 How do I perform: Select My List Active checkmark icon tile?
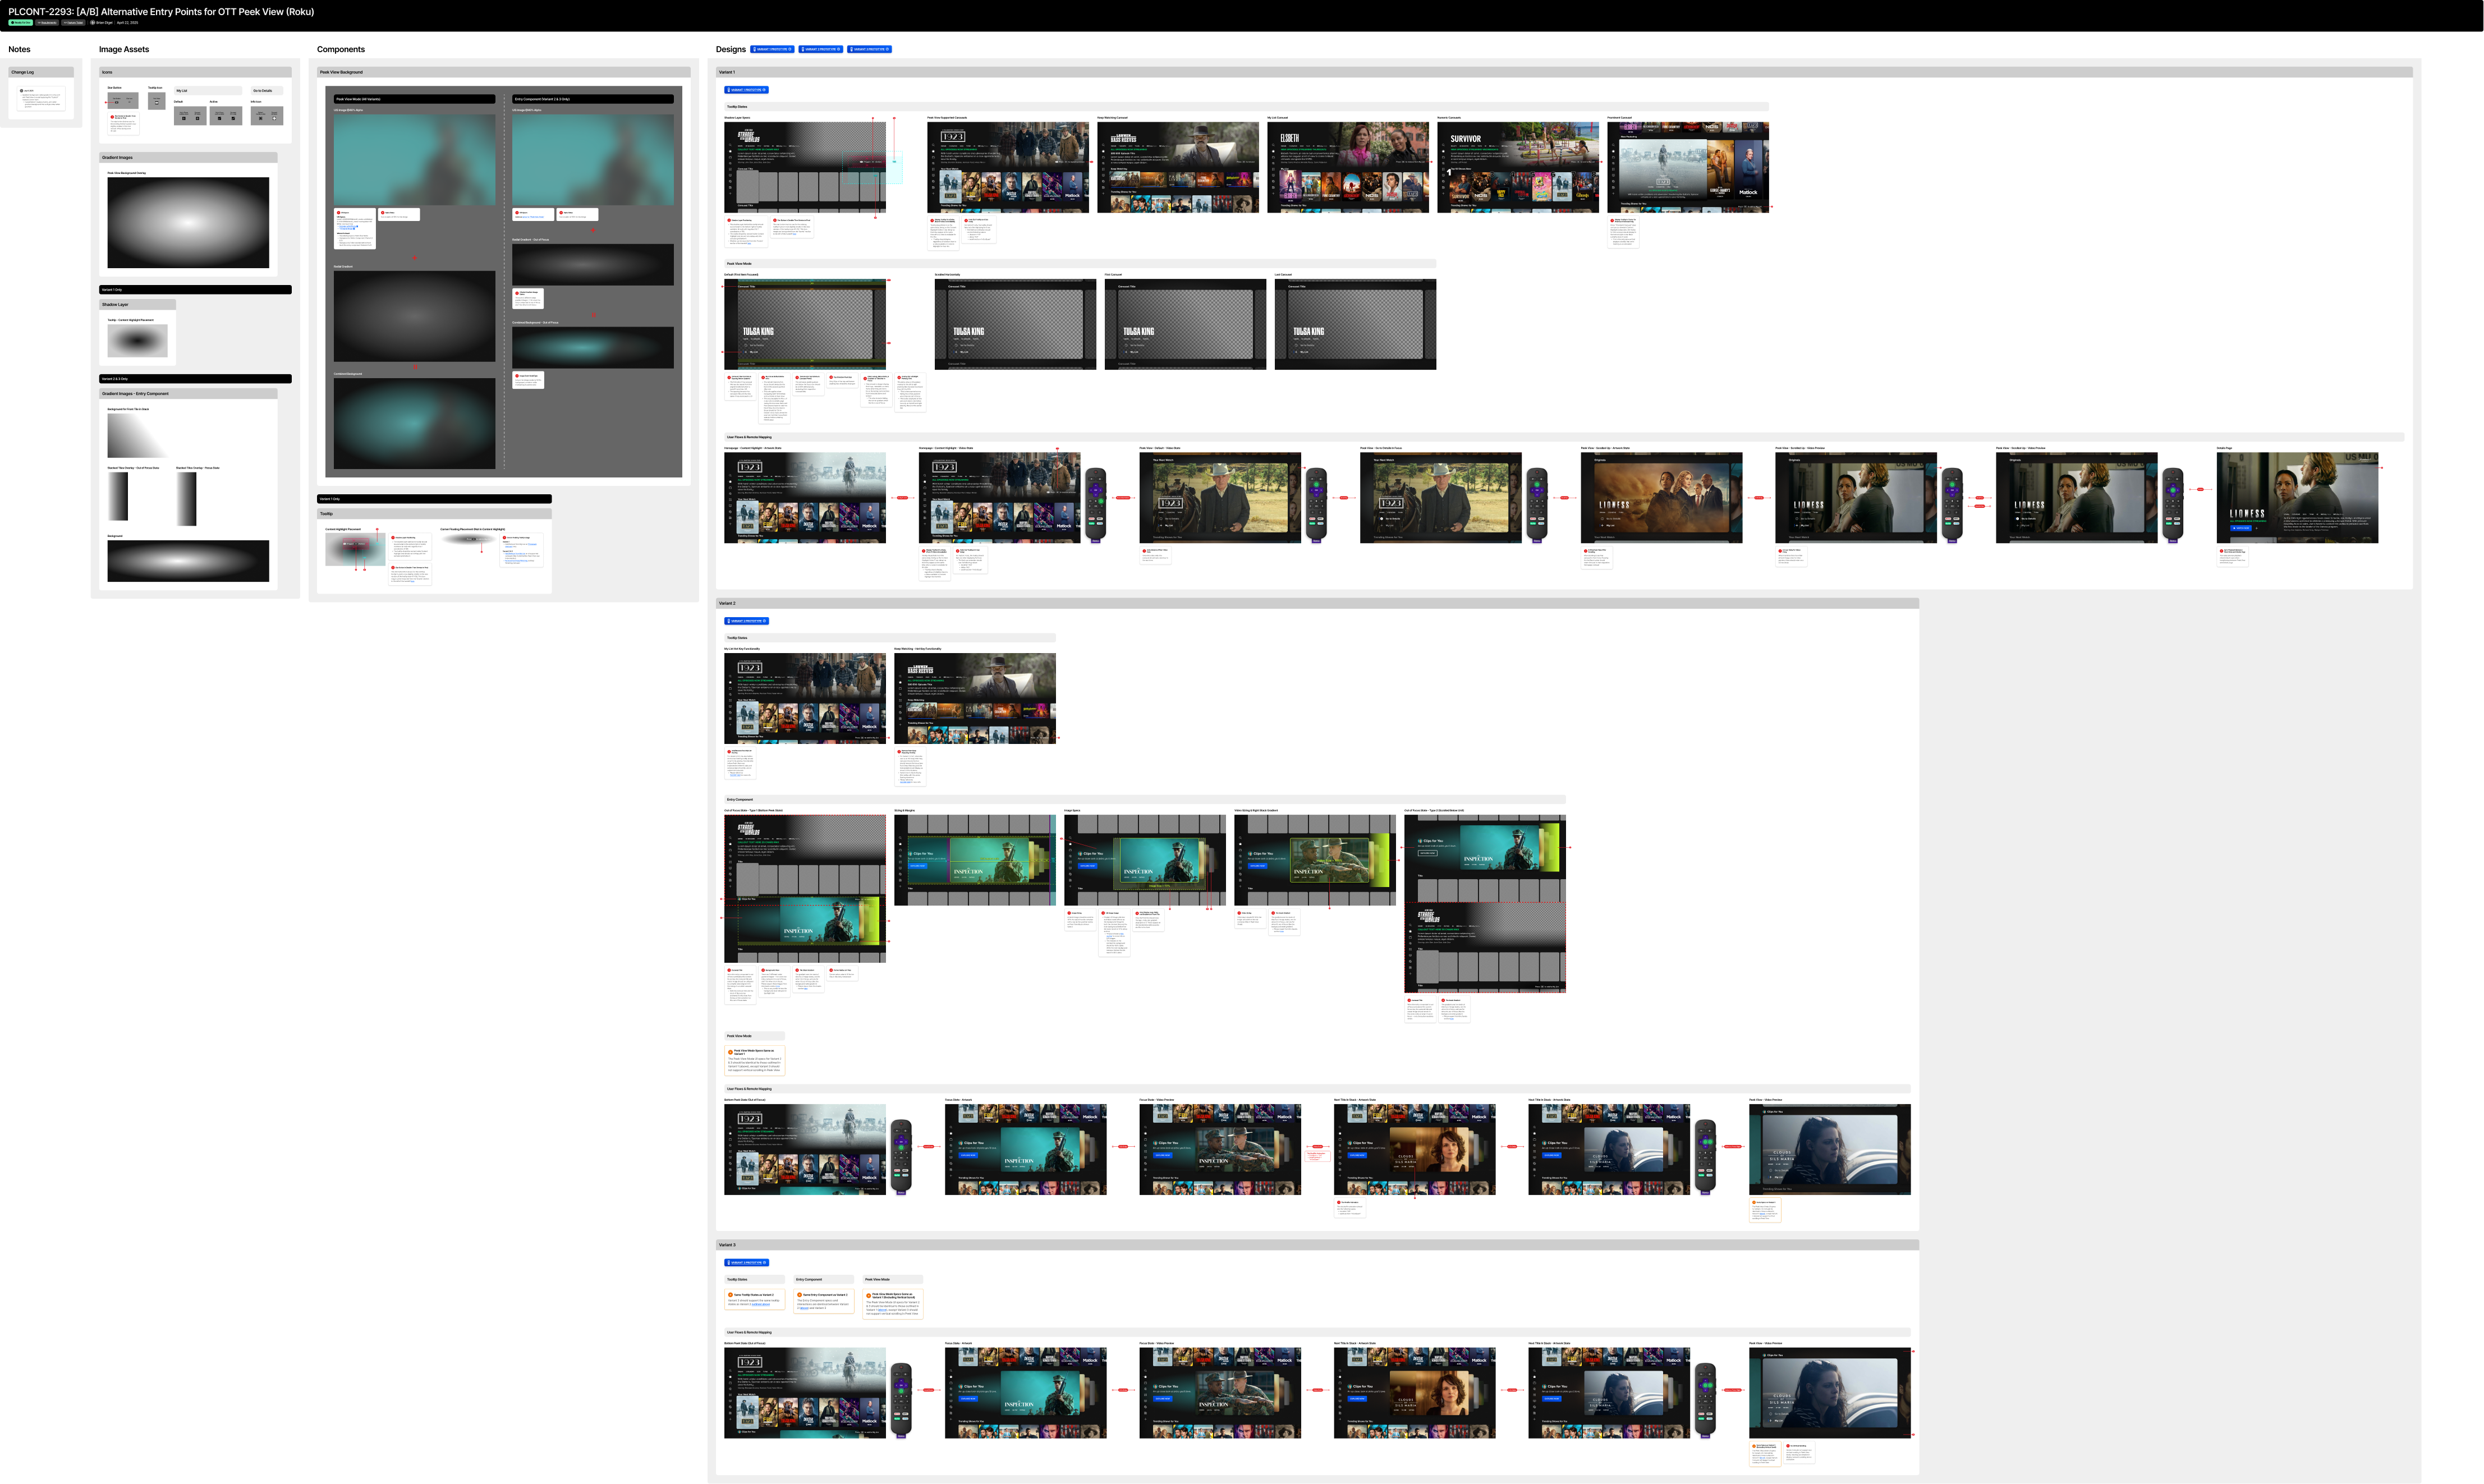point(226,116)
